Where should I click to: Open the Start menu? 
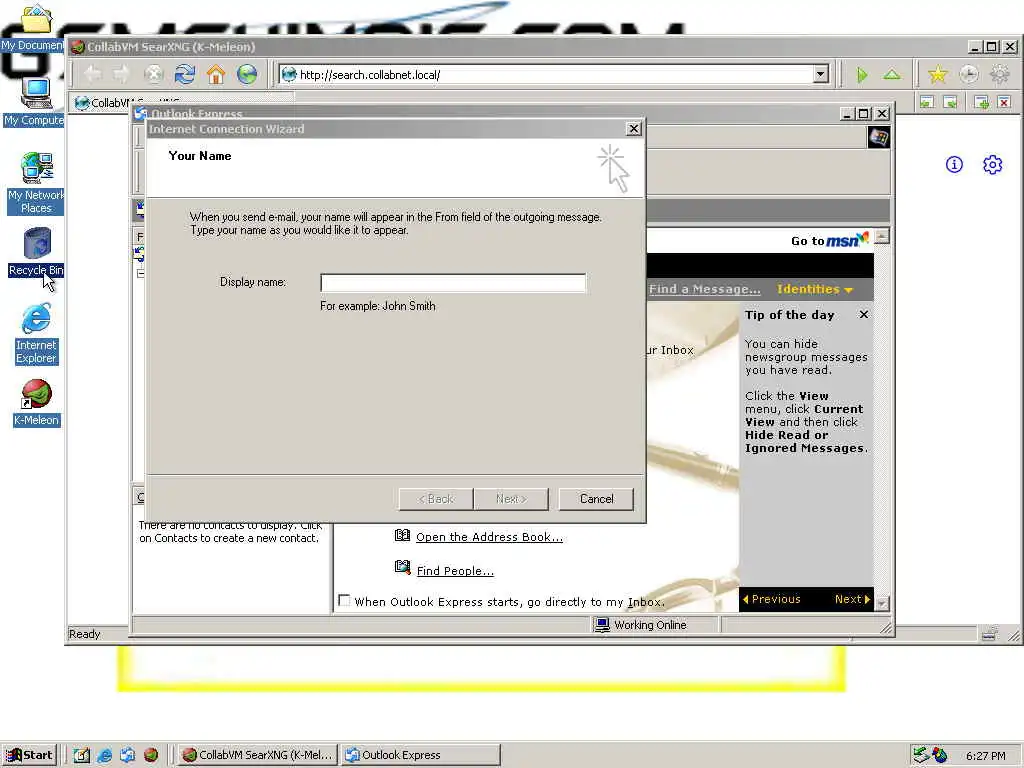pos(29,755)
